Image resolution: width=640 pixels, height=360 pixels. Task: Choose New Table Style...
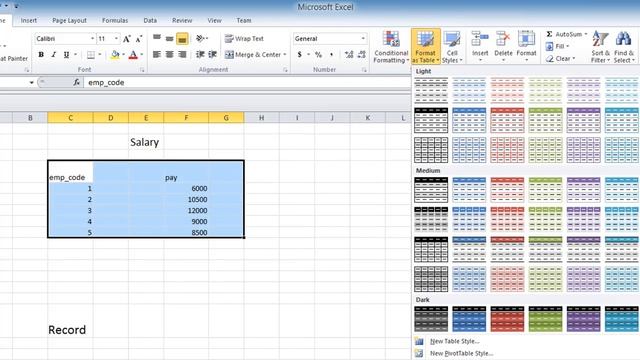pyautogui.click(x=455, y=341)
